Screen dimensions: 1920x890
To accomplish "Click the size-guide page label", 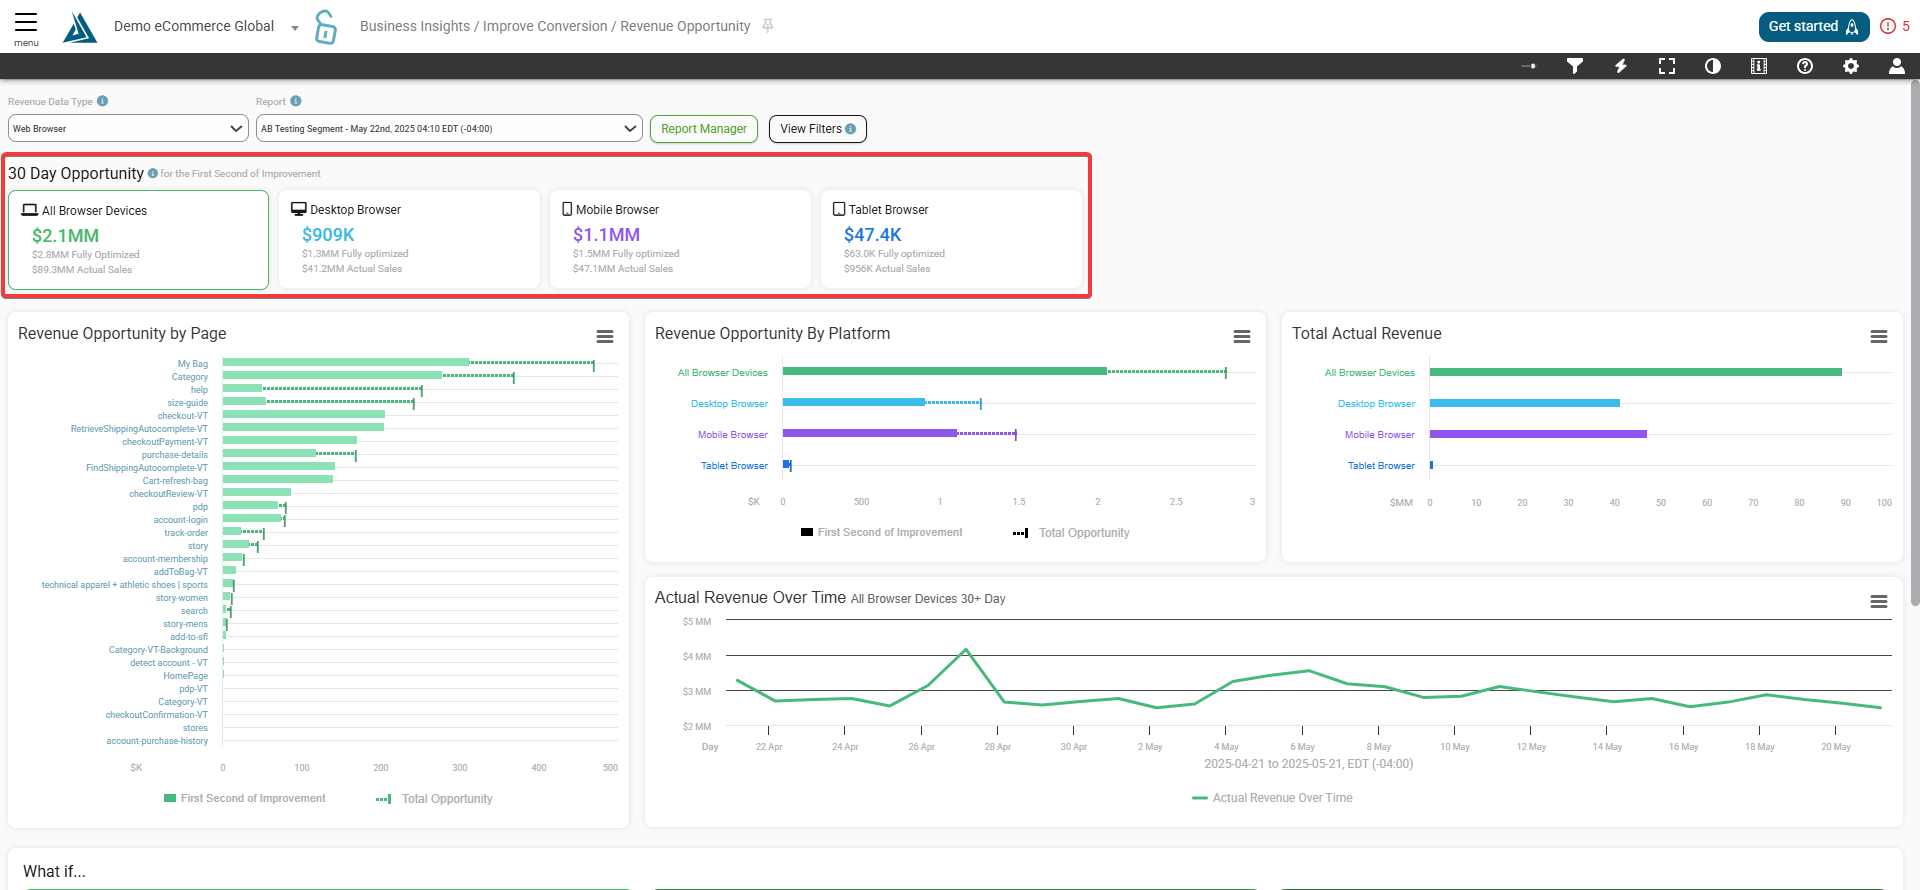I will pyautogui.click(x=188, y=403).
